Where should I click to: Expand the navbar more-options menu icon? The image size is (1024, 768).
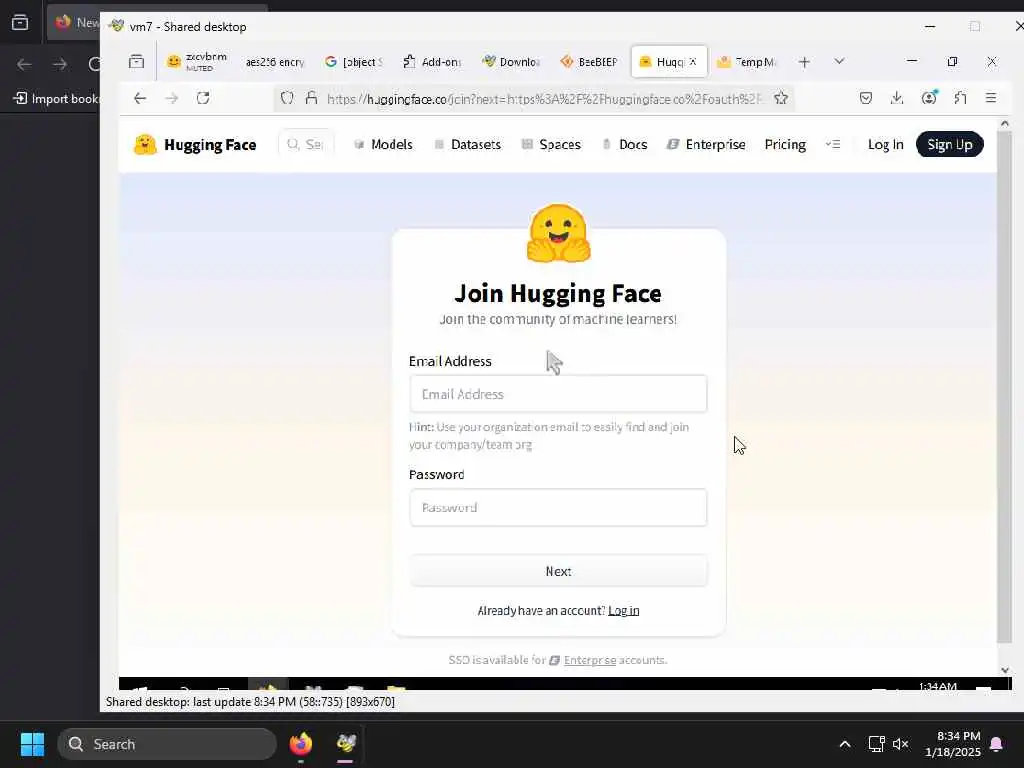click(x=833, y=144)
